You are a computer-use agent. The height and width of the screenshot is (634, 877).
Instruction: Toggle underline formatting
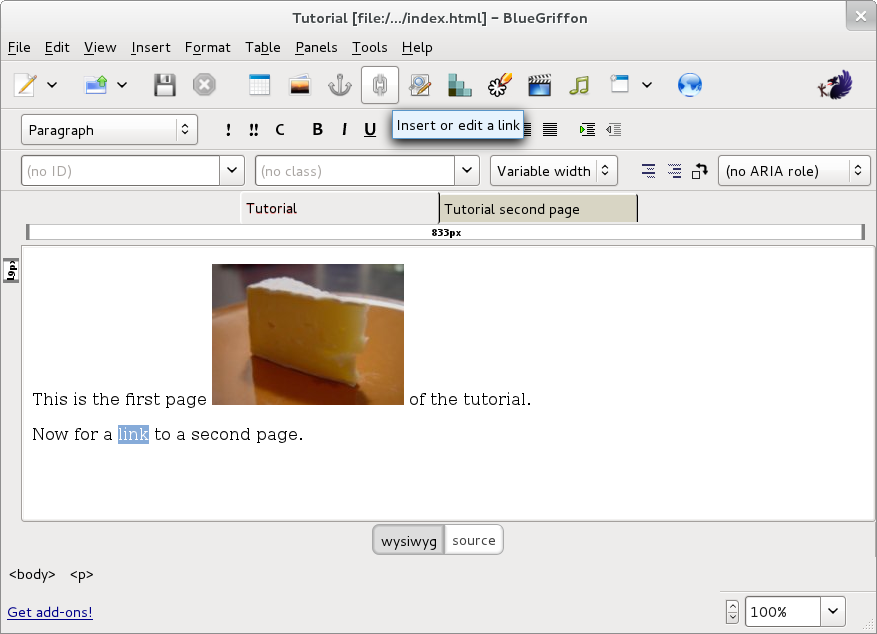point(370,130)
